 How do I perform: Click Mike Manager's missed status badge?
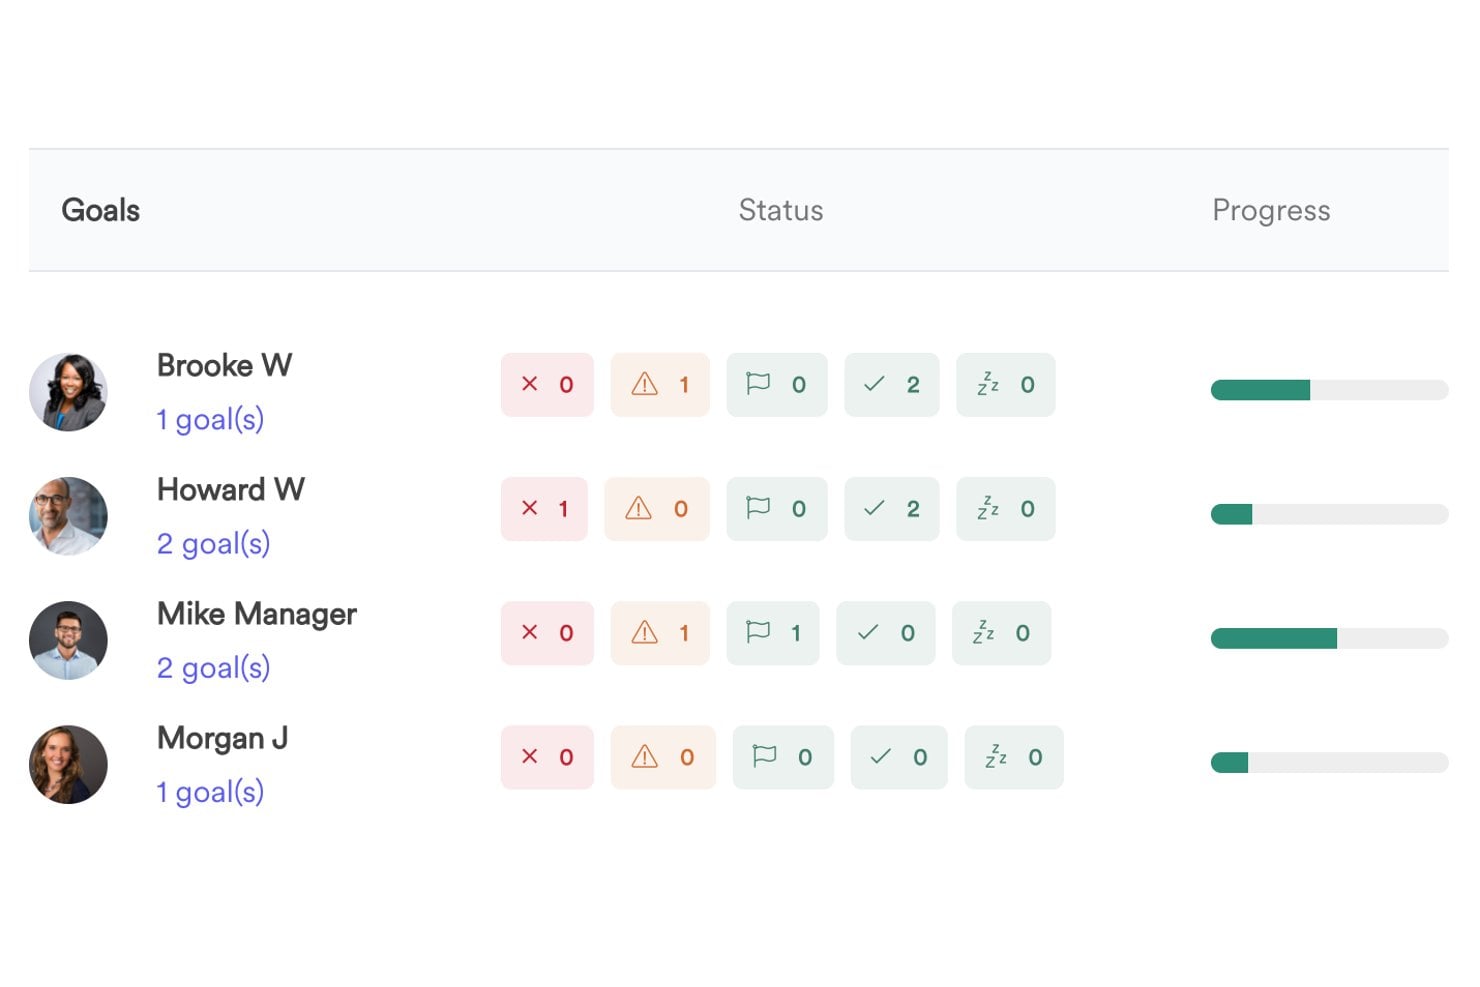[x=547, y=633]
